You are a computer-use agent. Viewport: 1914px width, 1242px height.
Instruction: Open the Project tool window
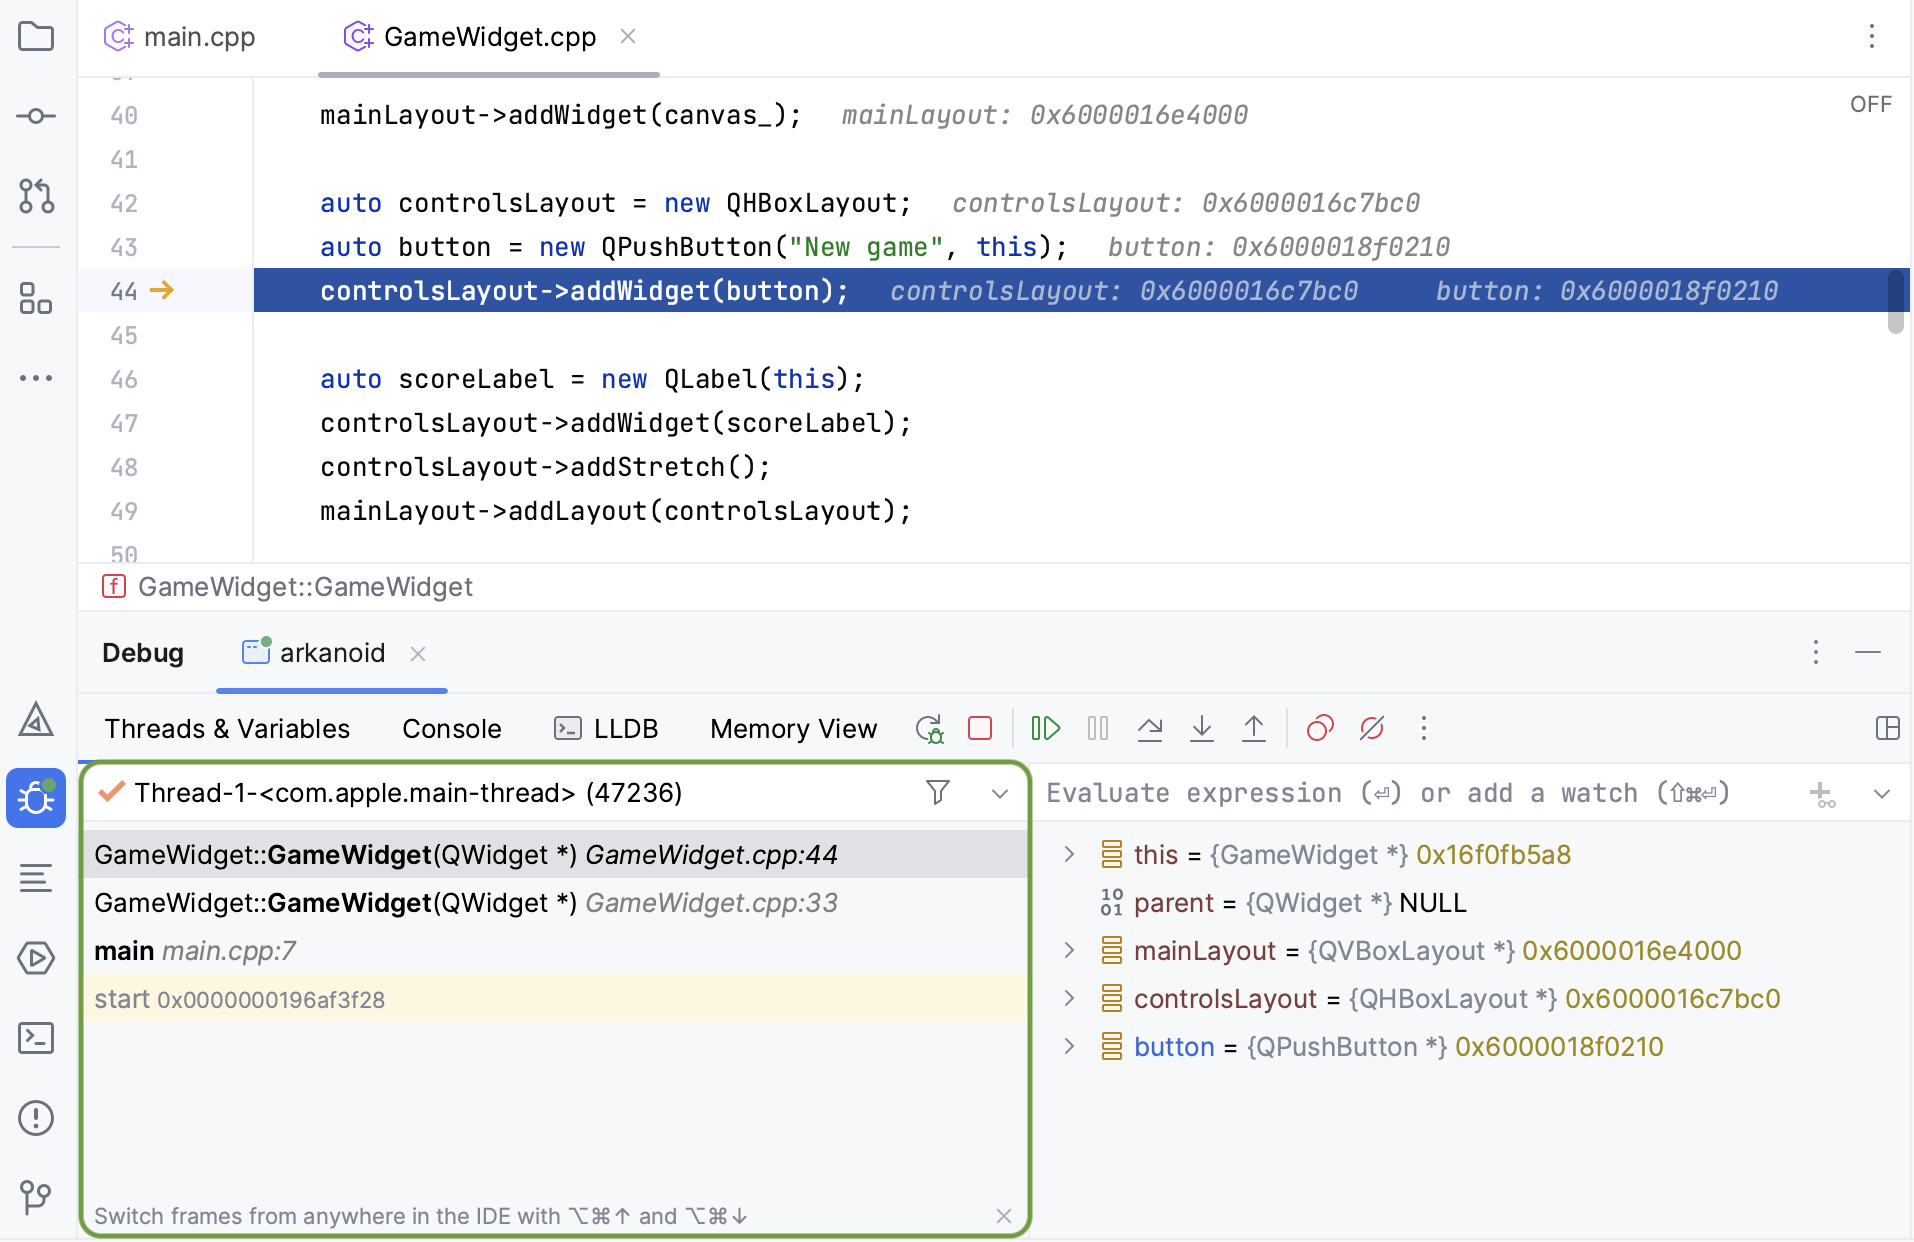tap(36, 36)
